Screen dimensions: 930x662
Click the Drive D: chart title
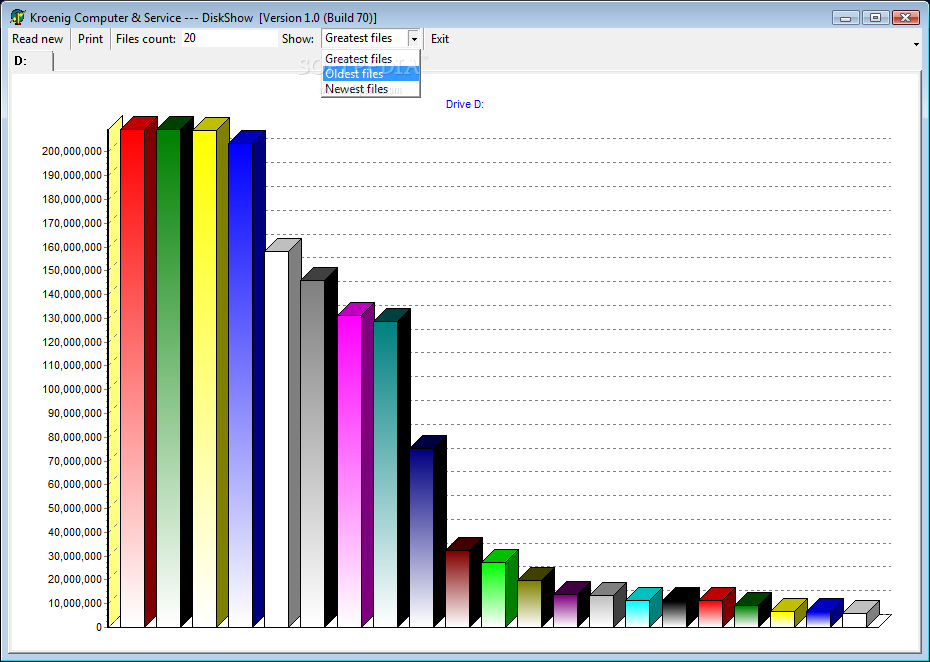point(464,104)
